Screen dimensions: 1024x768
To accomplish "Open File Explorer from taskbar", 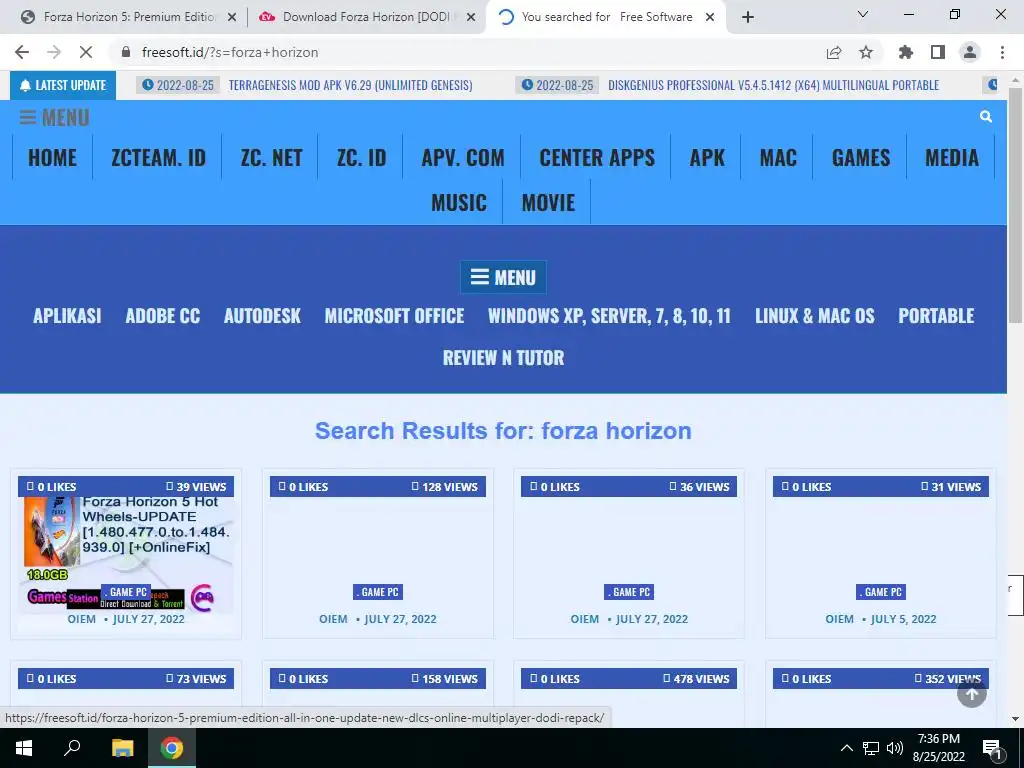I will click(122, 748).
